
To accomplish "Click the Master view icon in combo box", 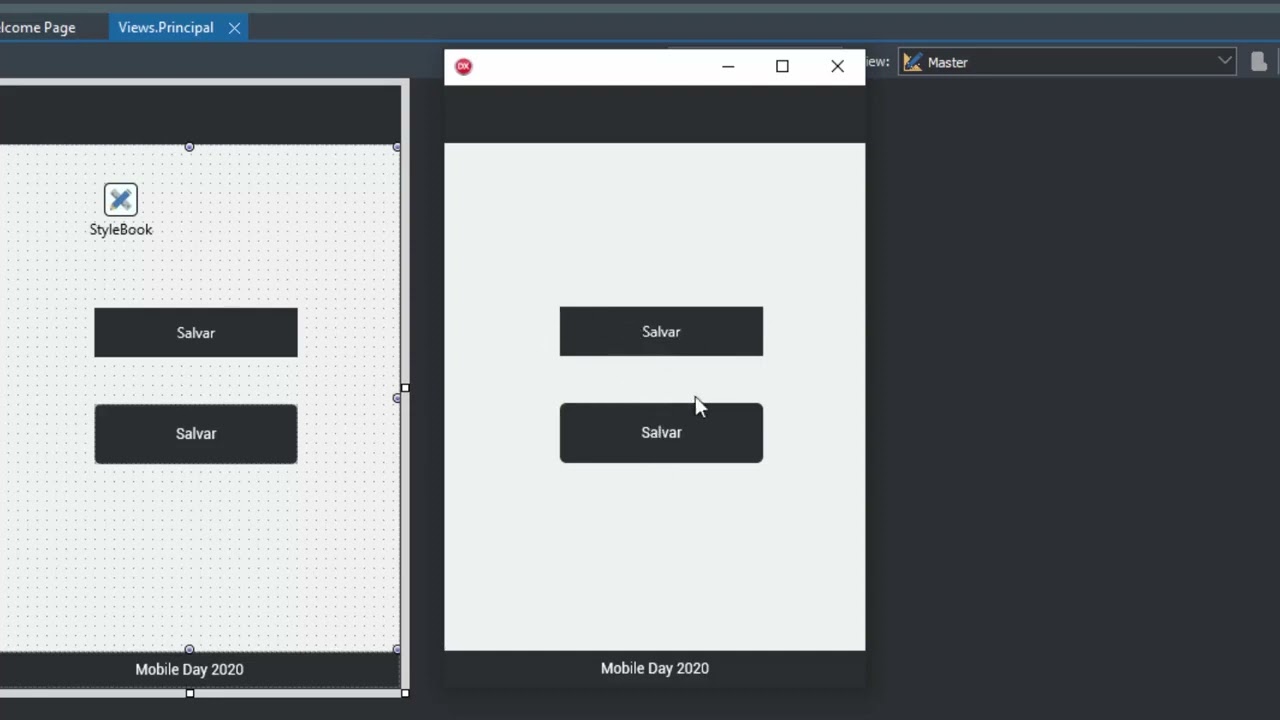I will tap(912, 62).
